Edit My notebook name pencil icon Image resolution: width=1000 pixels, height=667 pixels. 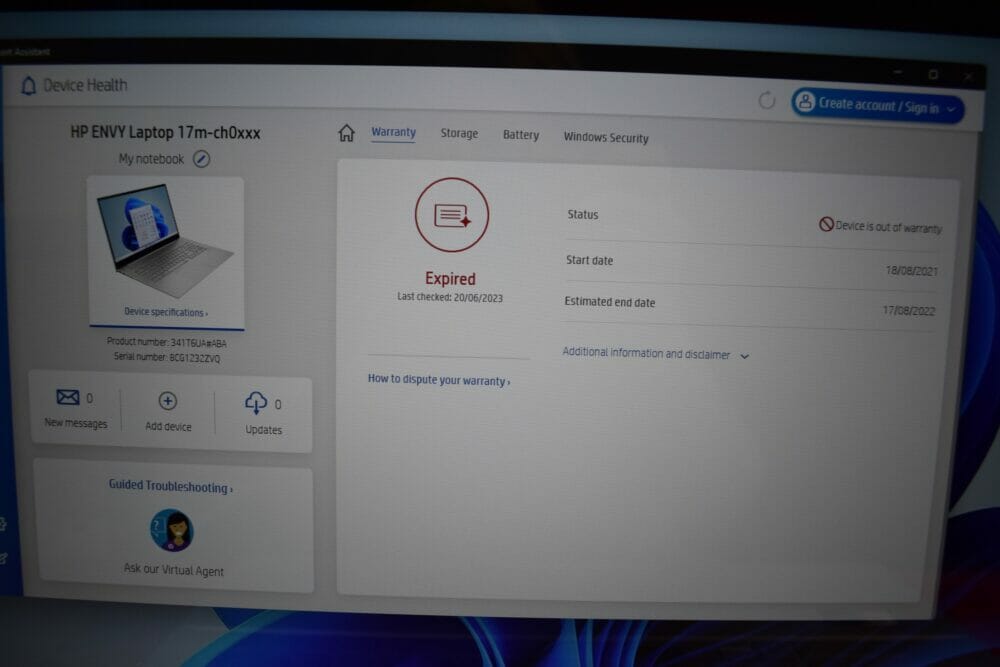click(202, 159)
